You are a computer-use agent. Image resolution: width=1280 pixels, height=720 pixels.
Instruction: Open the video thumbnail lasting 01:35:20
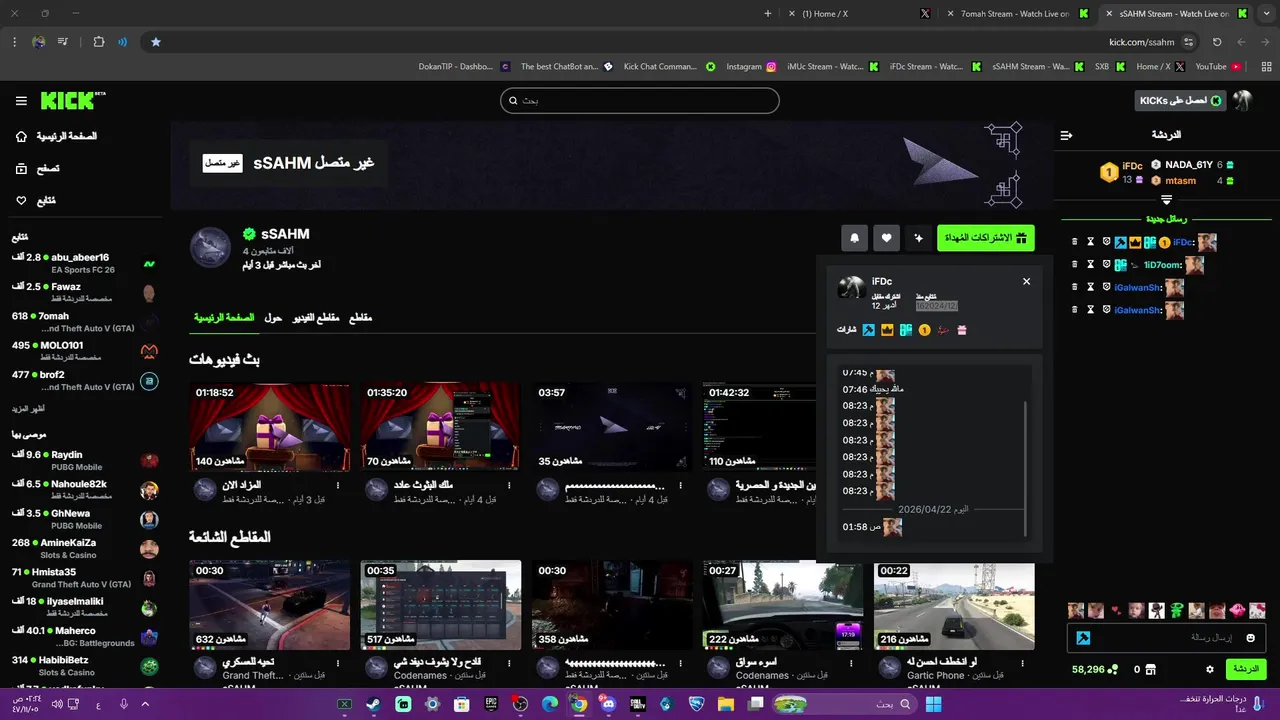[441, 427]
